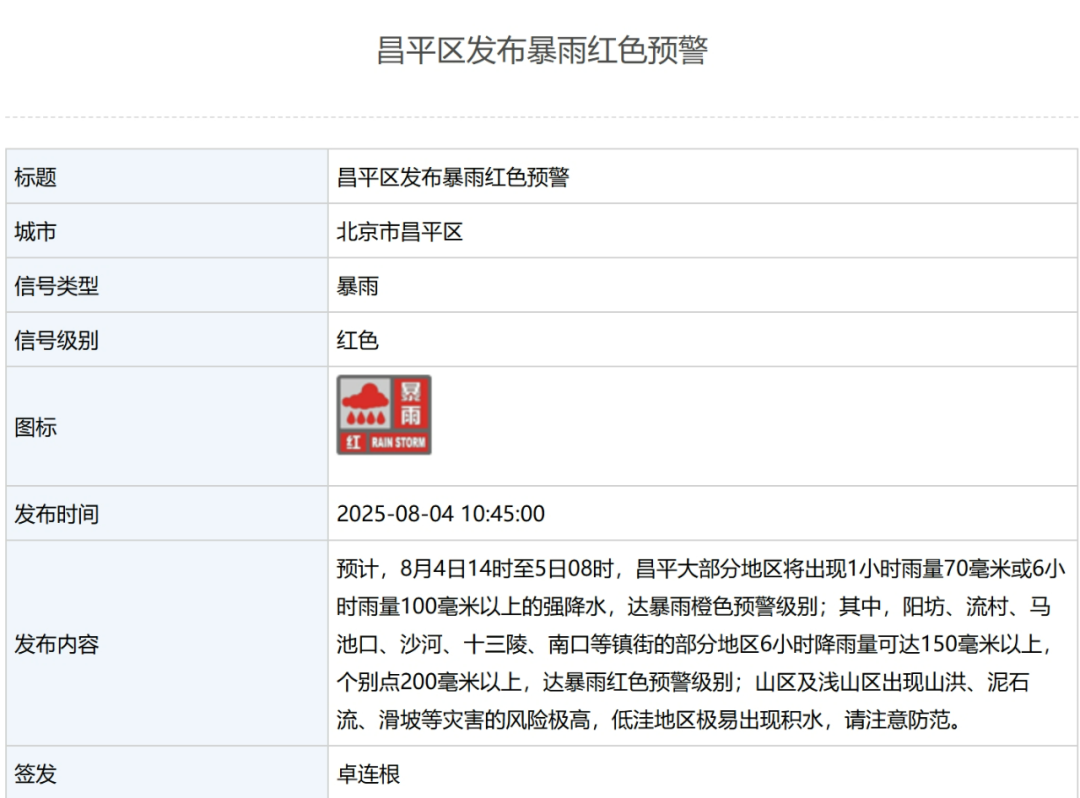Select the timestamp 2025-08-04 10:45:00
Image resolution: width=1080 pixels, height=798 pixels.
click(x=441, y=514)
